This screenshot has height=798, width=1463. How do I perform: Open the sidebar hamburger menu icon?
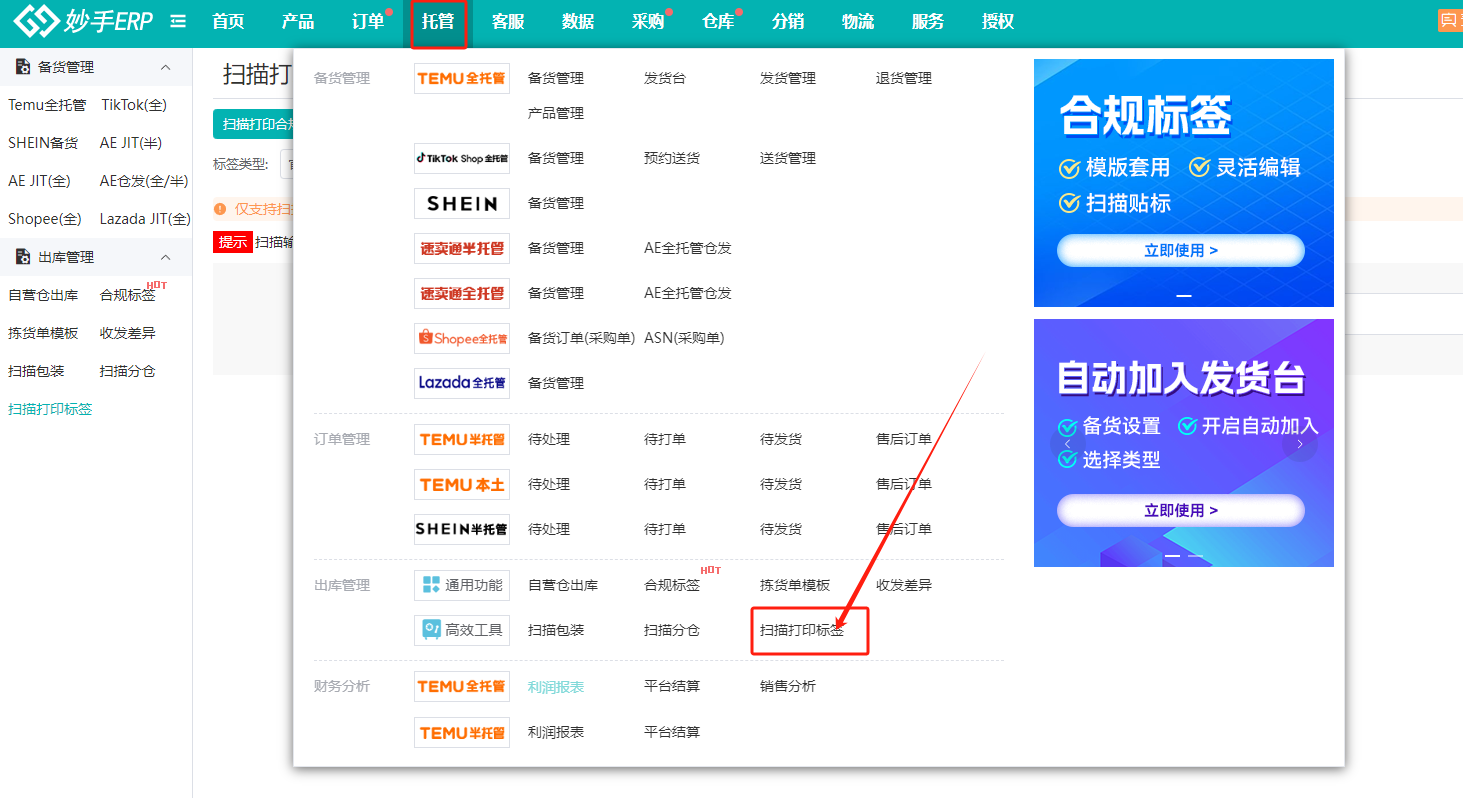tap(177, 20)
